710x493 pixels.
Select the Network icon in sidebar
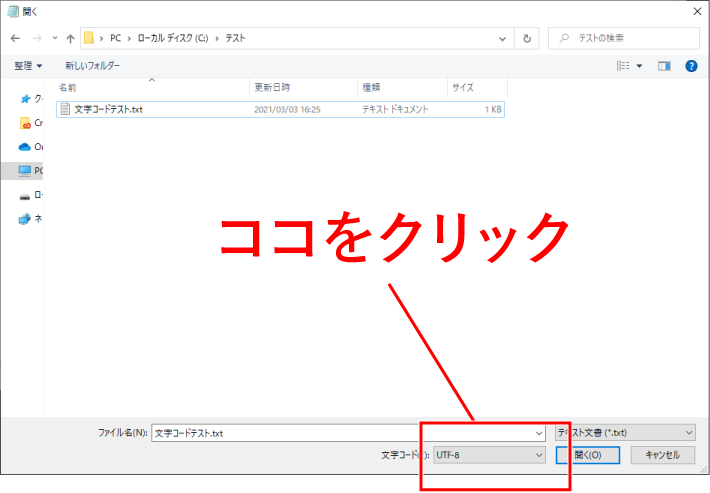[x=25, y=219]
